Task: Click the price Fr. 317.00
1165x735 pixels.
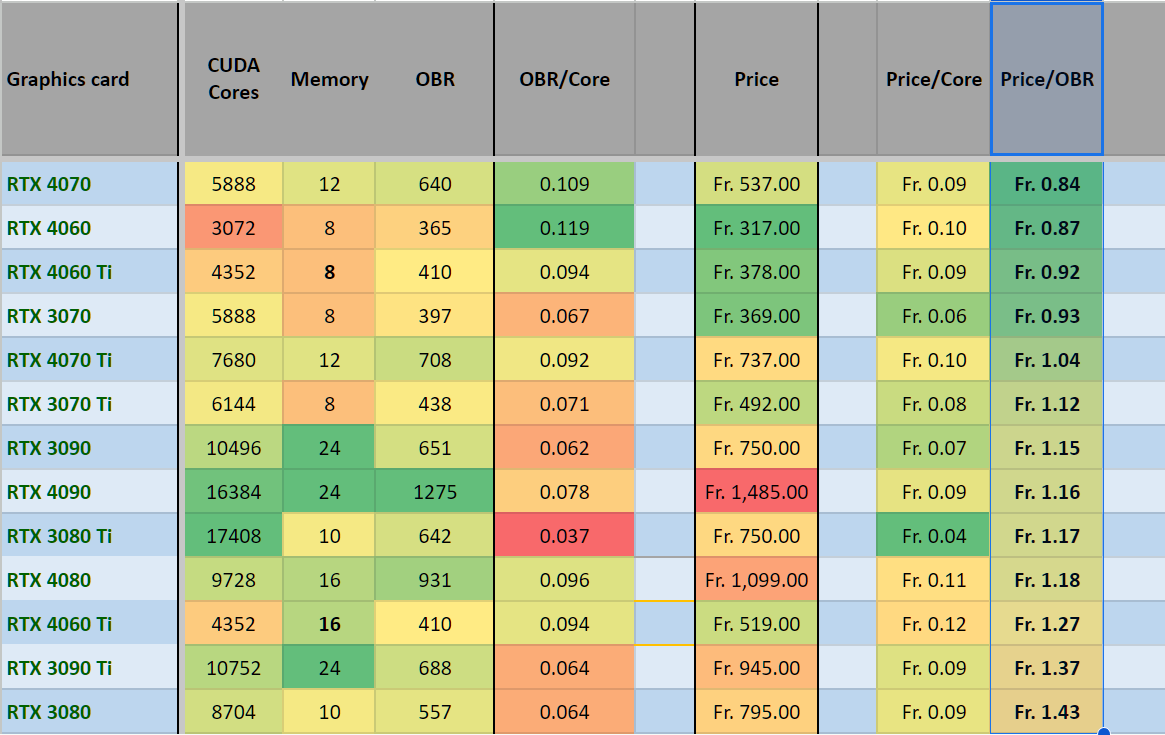Action: tap(756, 228)
